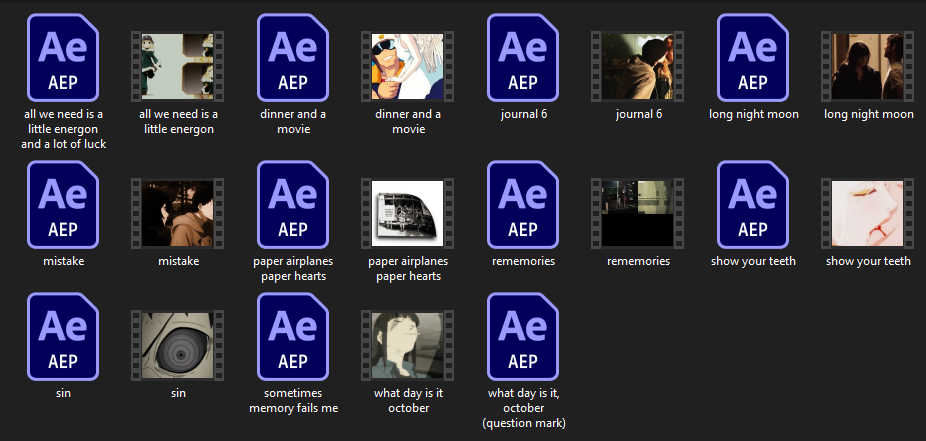
Task: Click the 'sometimes memory fails me' file name text
Action: click(294, 400)
